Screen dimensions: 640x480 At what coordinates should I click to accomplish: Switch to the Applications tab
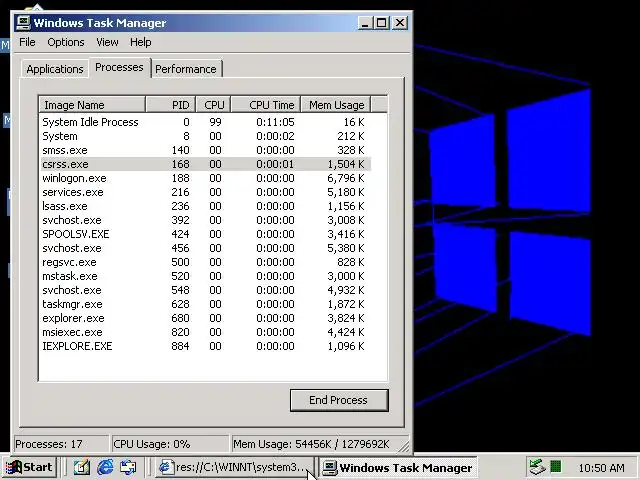click(55, 69)
